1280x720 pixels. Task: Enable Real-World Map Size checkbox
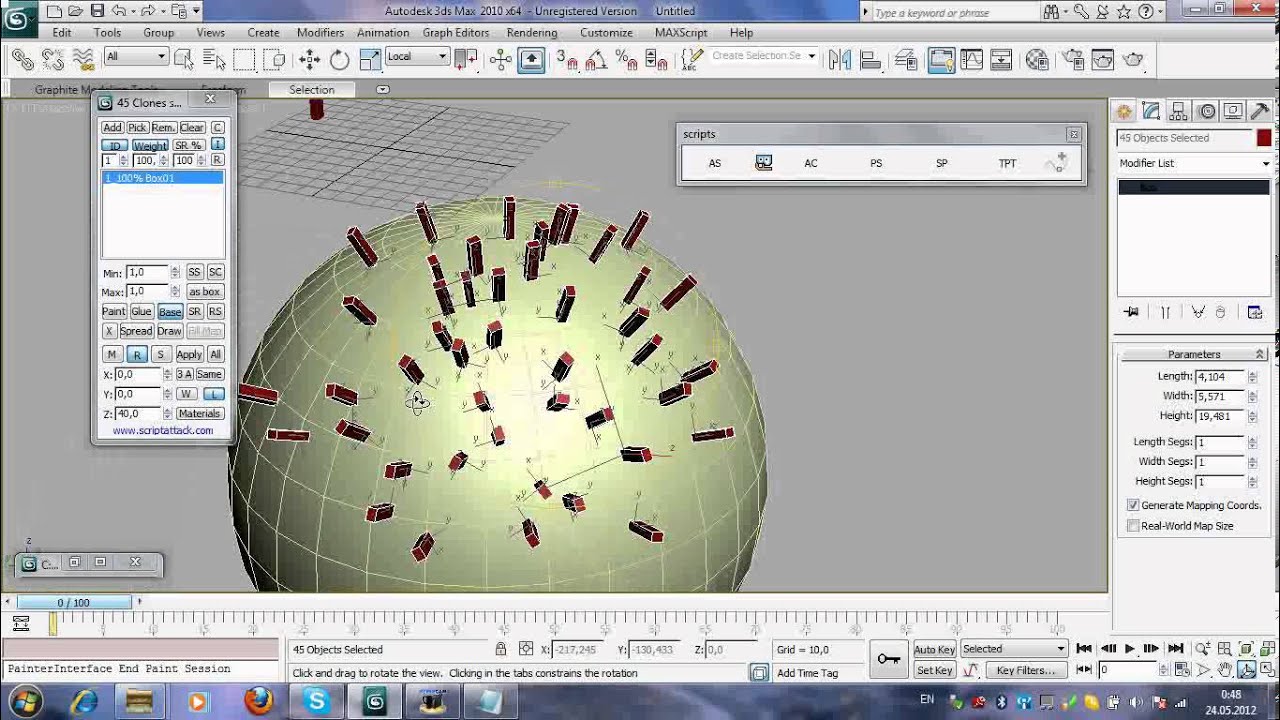(1133, 526)
